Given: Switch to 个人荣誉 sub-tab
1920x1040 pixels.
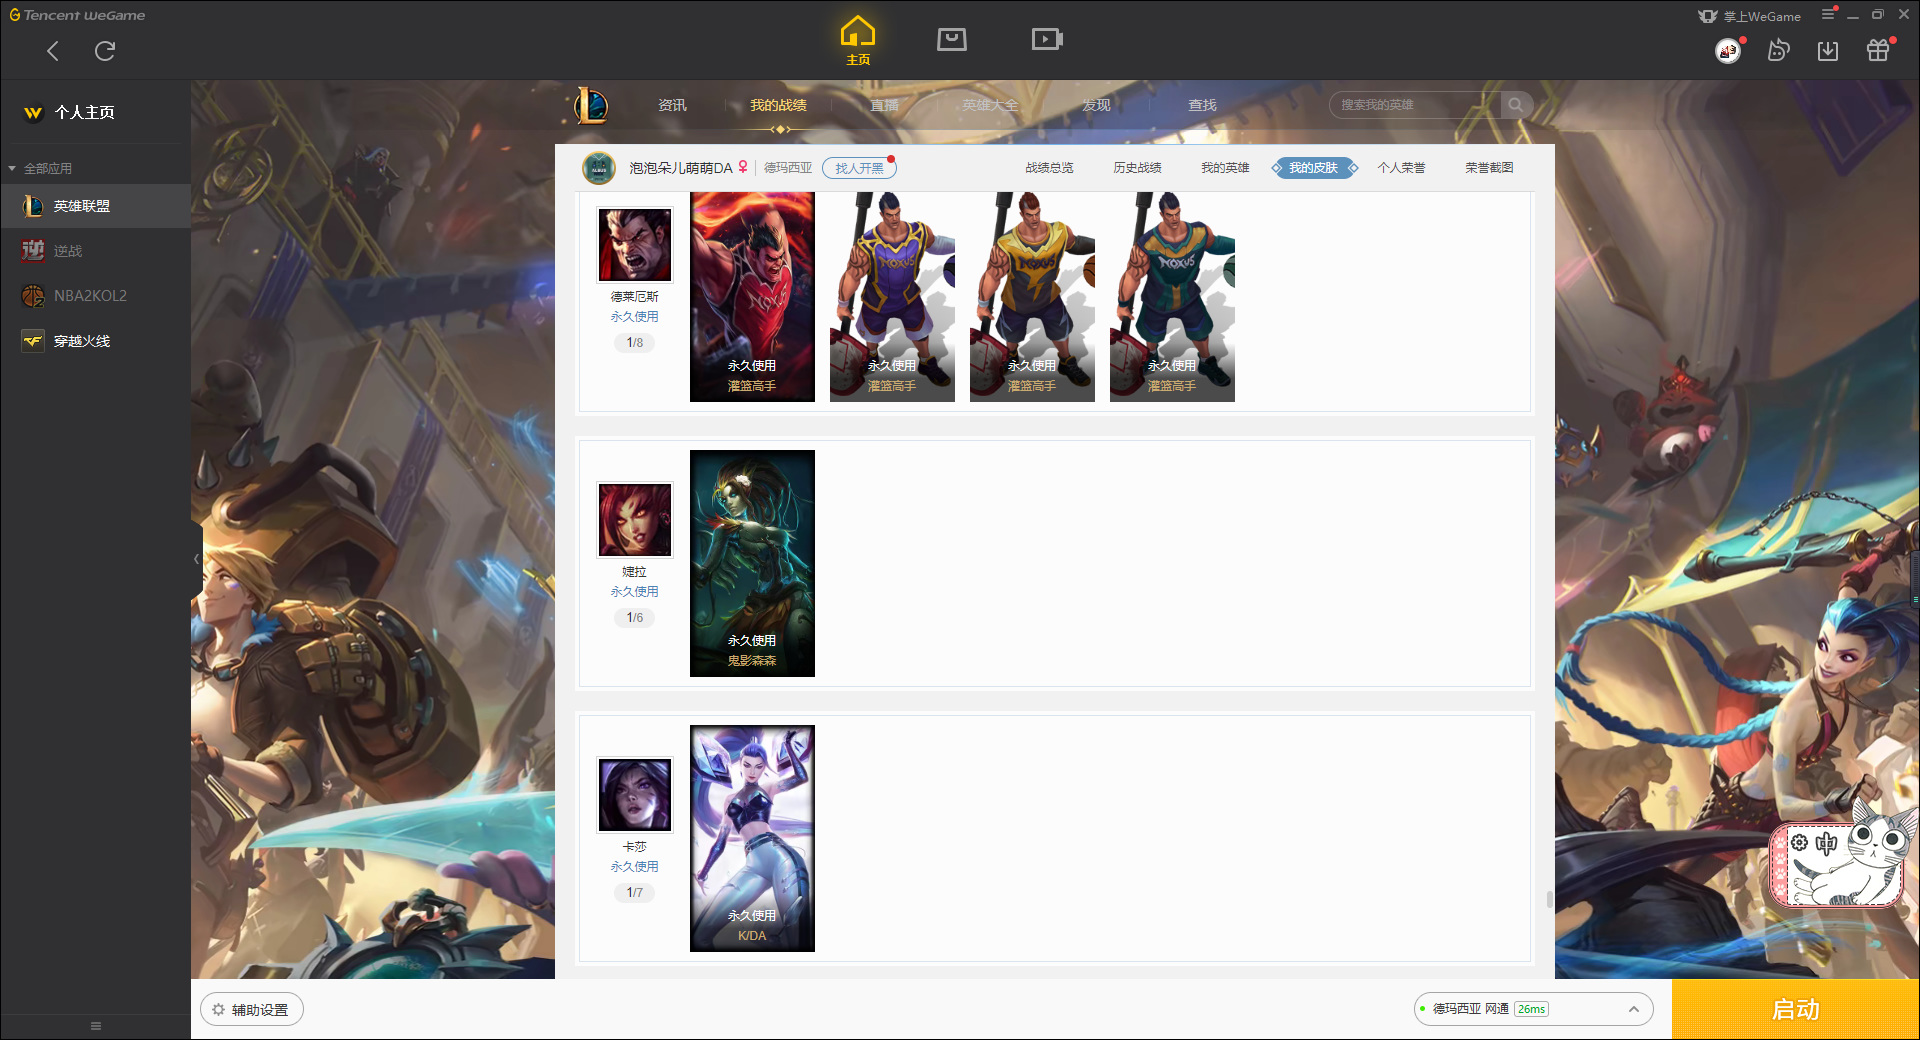Looking at the screenshot, I should (x=1401, y=168).
